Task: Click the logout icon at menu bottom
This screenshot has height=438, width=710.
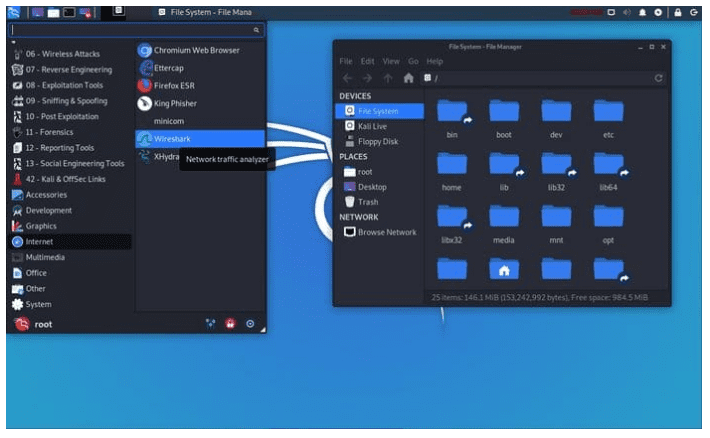Action: (250, 323)
